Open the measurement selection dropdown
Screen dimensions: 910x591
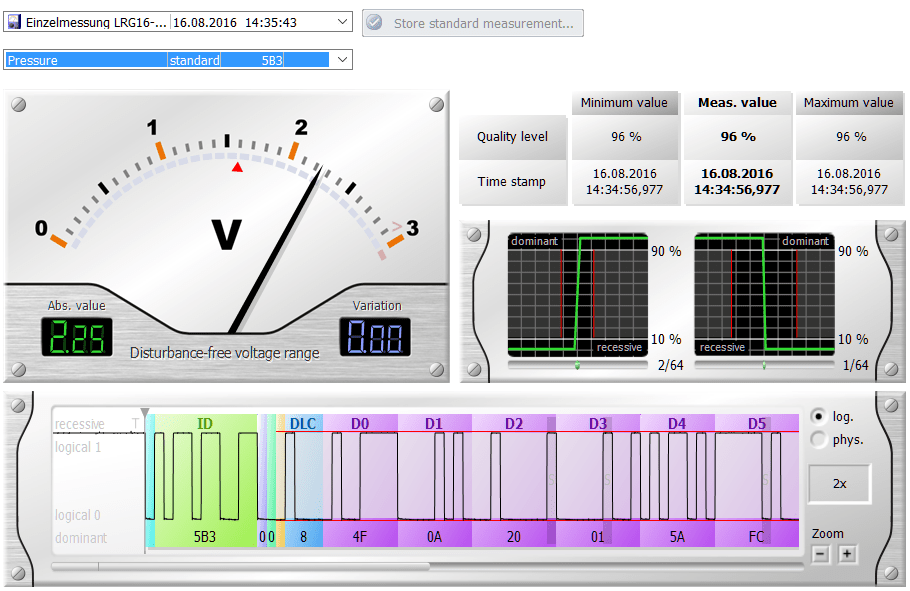point(340,19)
